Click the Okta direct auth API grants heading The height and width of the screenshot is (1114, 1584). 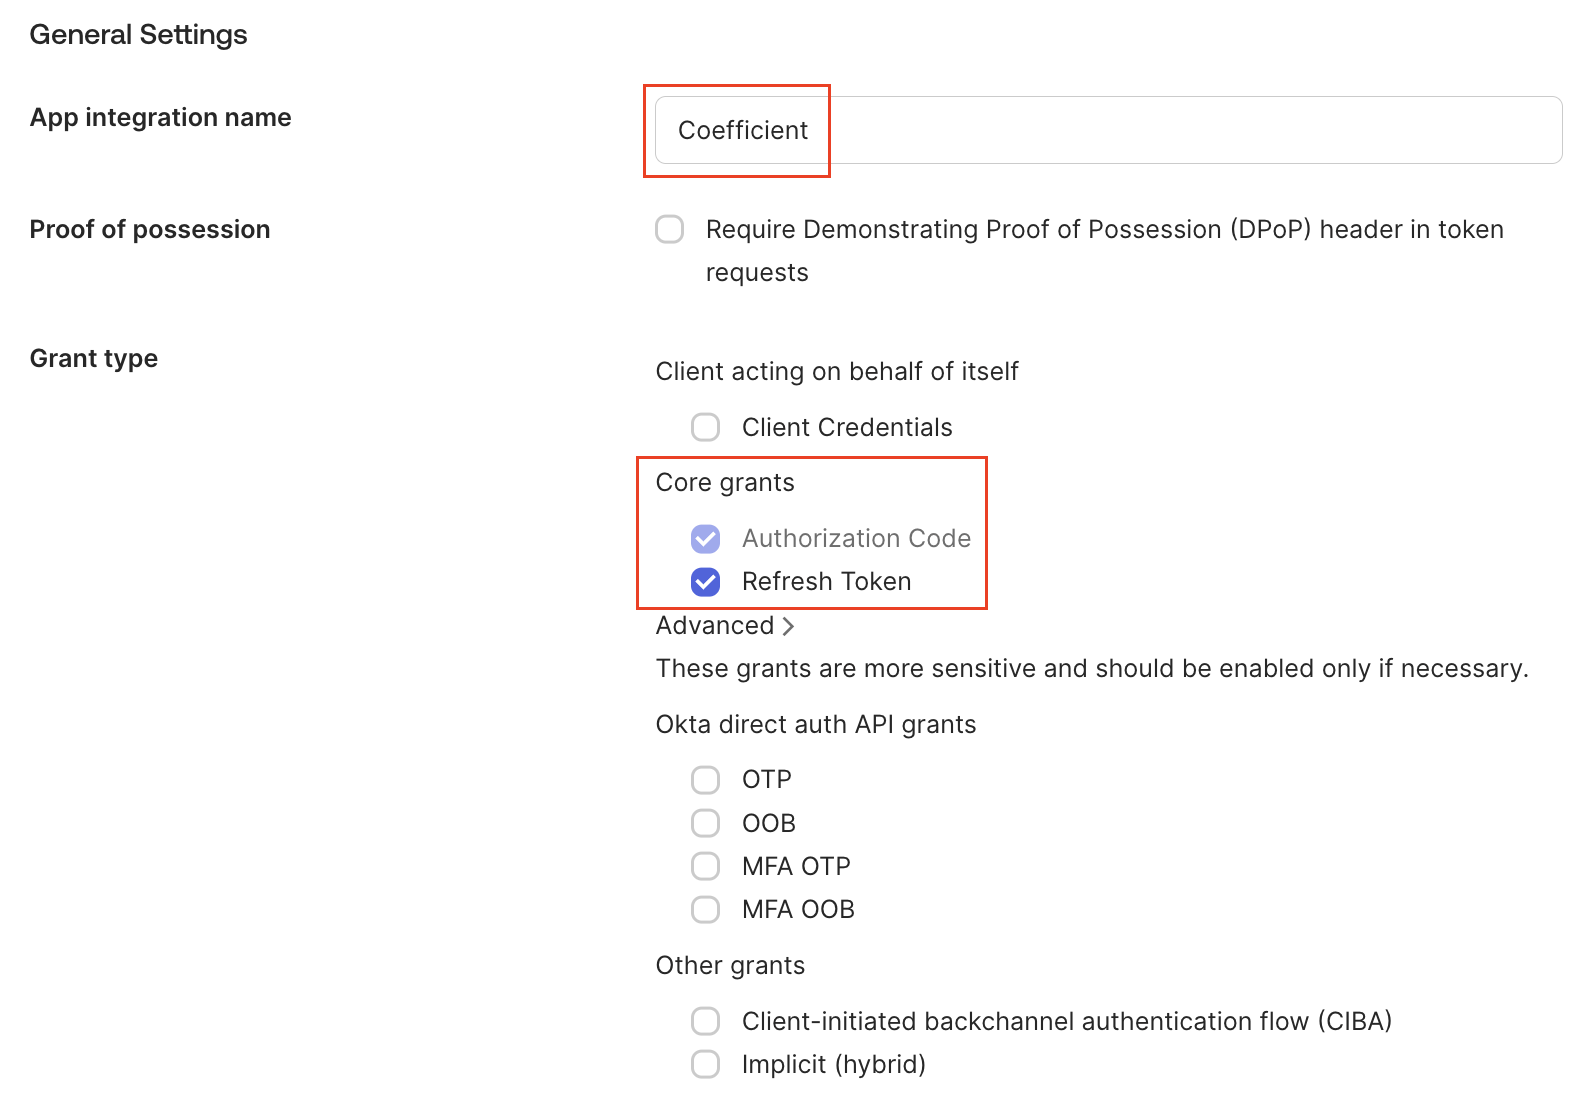[815, 724]
